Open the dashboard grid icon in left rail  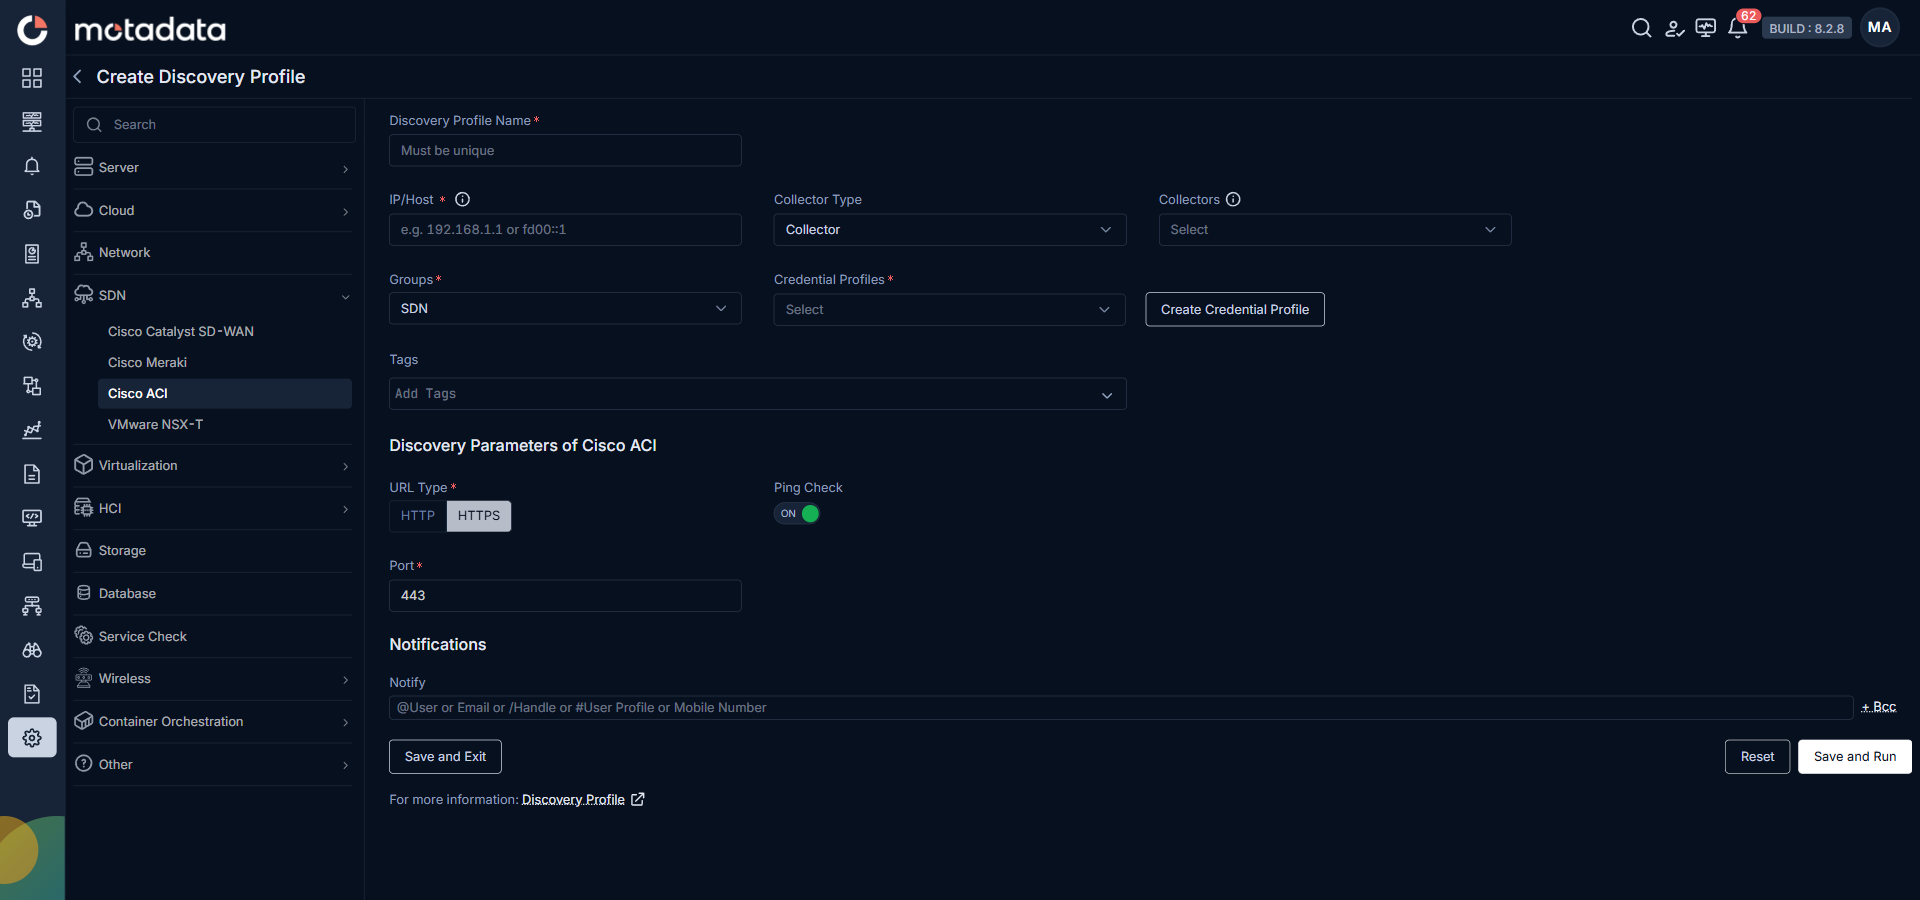(32, 78)
